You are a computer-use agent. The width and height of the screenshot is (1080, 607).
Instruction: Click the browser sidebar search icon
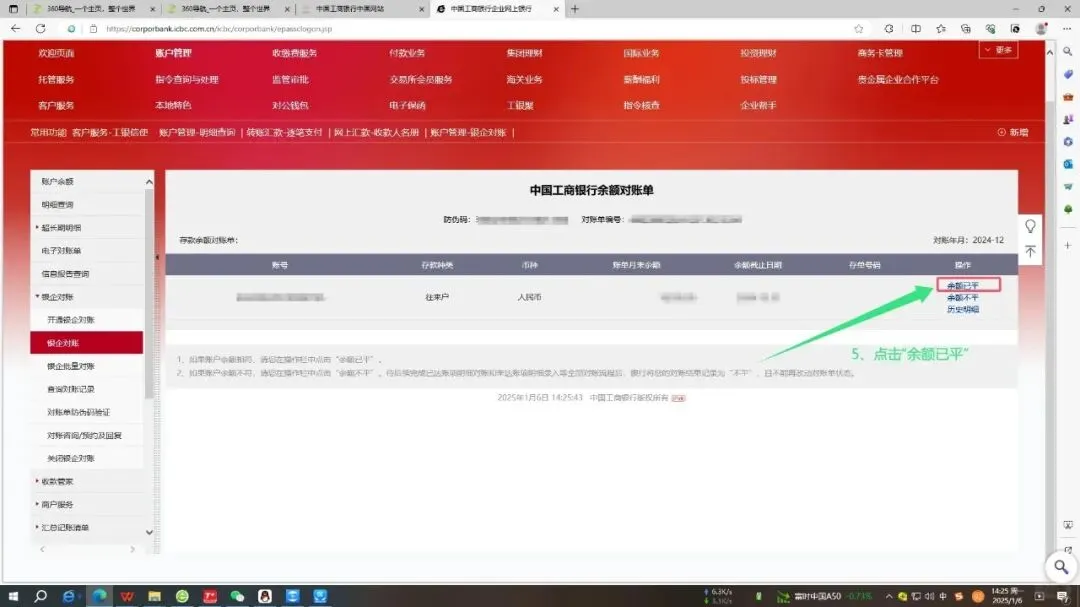point(1068,52)
